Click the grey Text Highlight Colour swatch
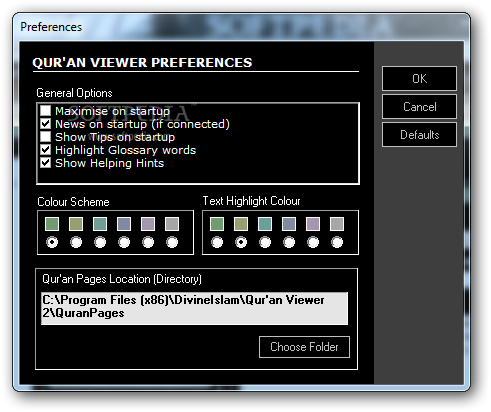The width and height of the screenshot is (491, 412). (337, 224)
